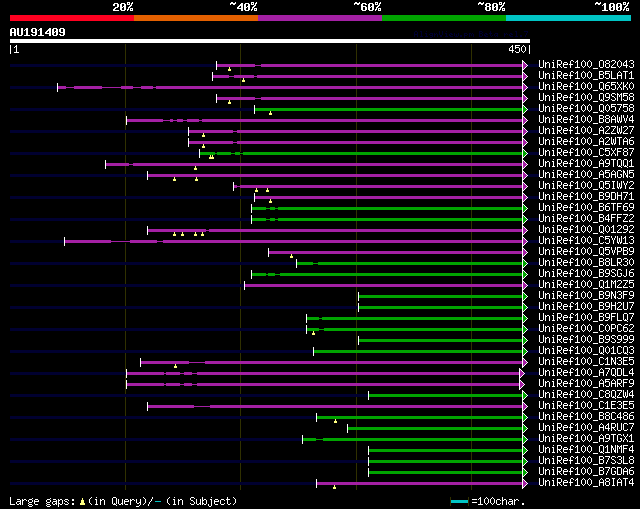The width and height of the screenshot is (640, 509).
Task: Select label UniRef100_C8QZW4
Action: (586, 395)
